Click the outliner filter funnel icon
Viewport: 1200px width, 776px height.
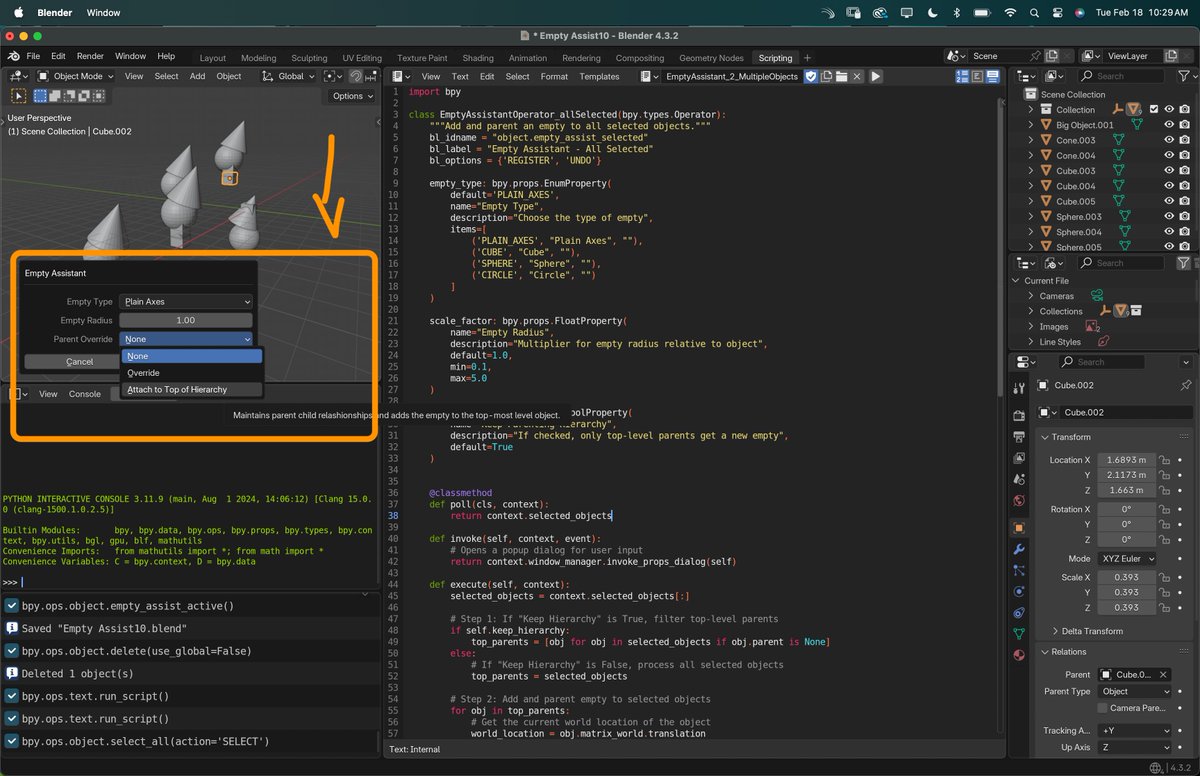(x=1184, y=76)
